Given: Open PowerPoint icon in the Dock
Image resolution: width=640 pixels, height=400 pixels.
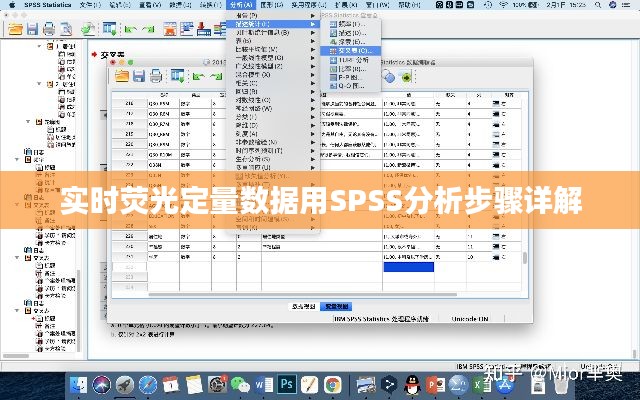Looking at the screenshot, I should point(436,384).
